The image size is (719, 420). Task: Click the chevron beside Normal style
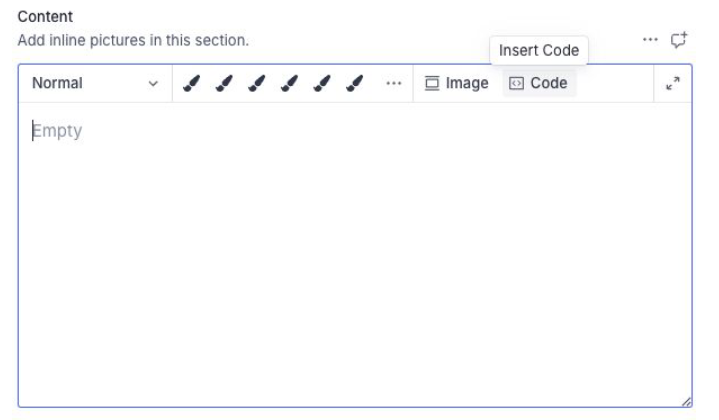153,84
